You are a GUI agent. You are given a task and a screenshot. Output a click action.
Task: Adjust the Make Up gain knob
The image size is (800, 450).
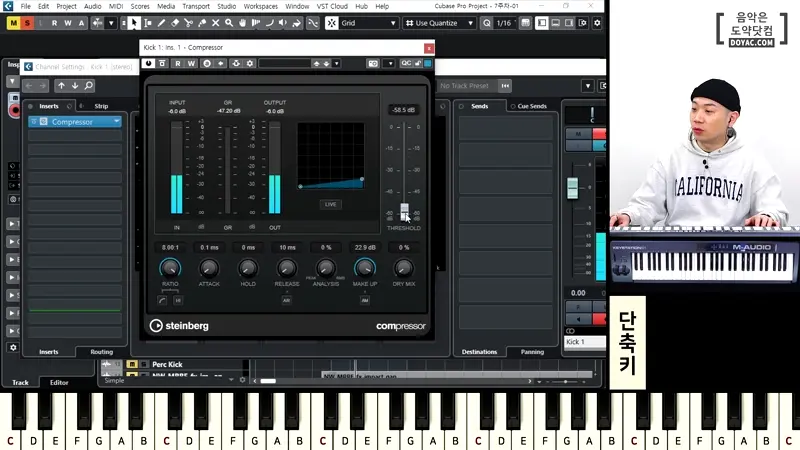coord(364,267)
